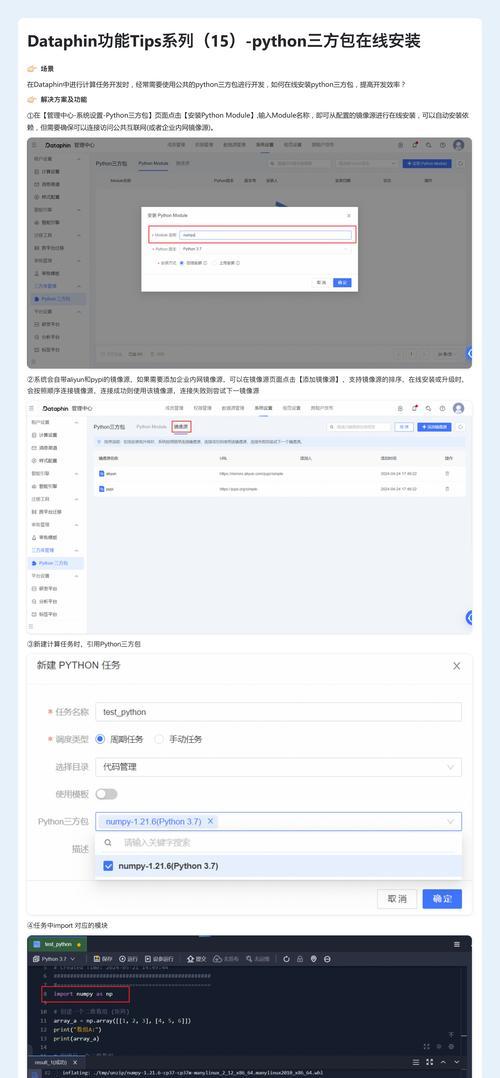Click the user avatar in second screenshot header
The image size is (500, 1078).
[458, 408]
